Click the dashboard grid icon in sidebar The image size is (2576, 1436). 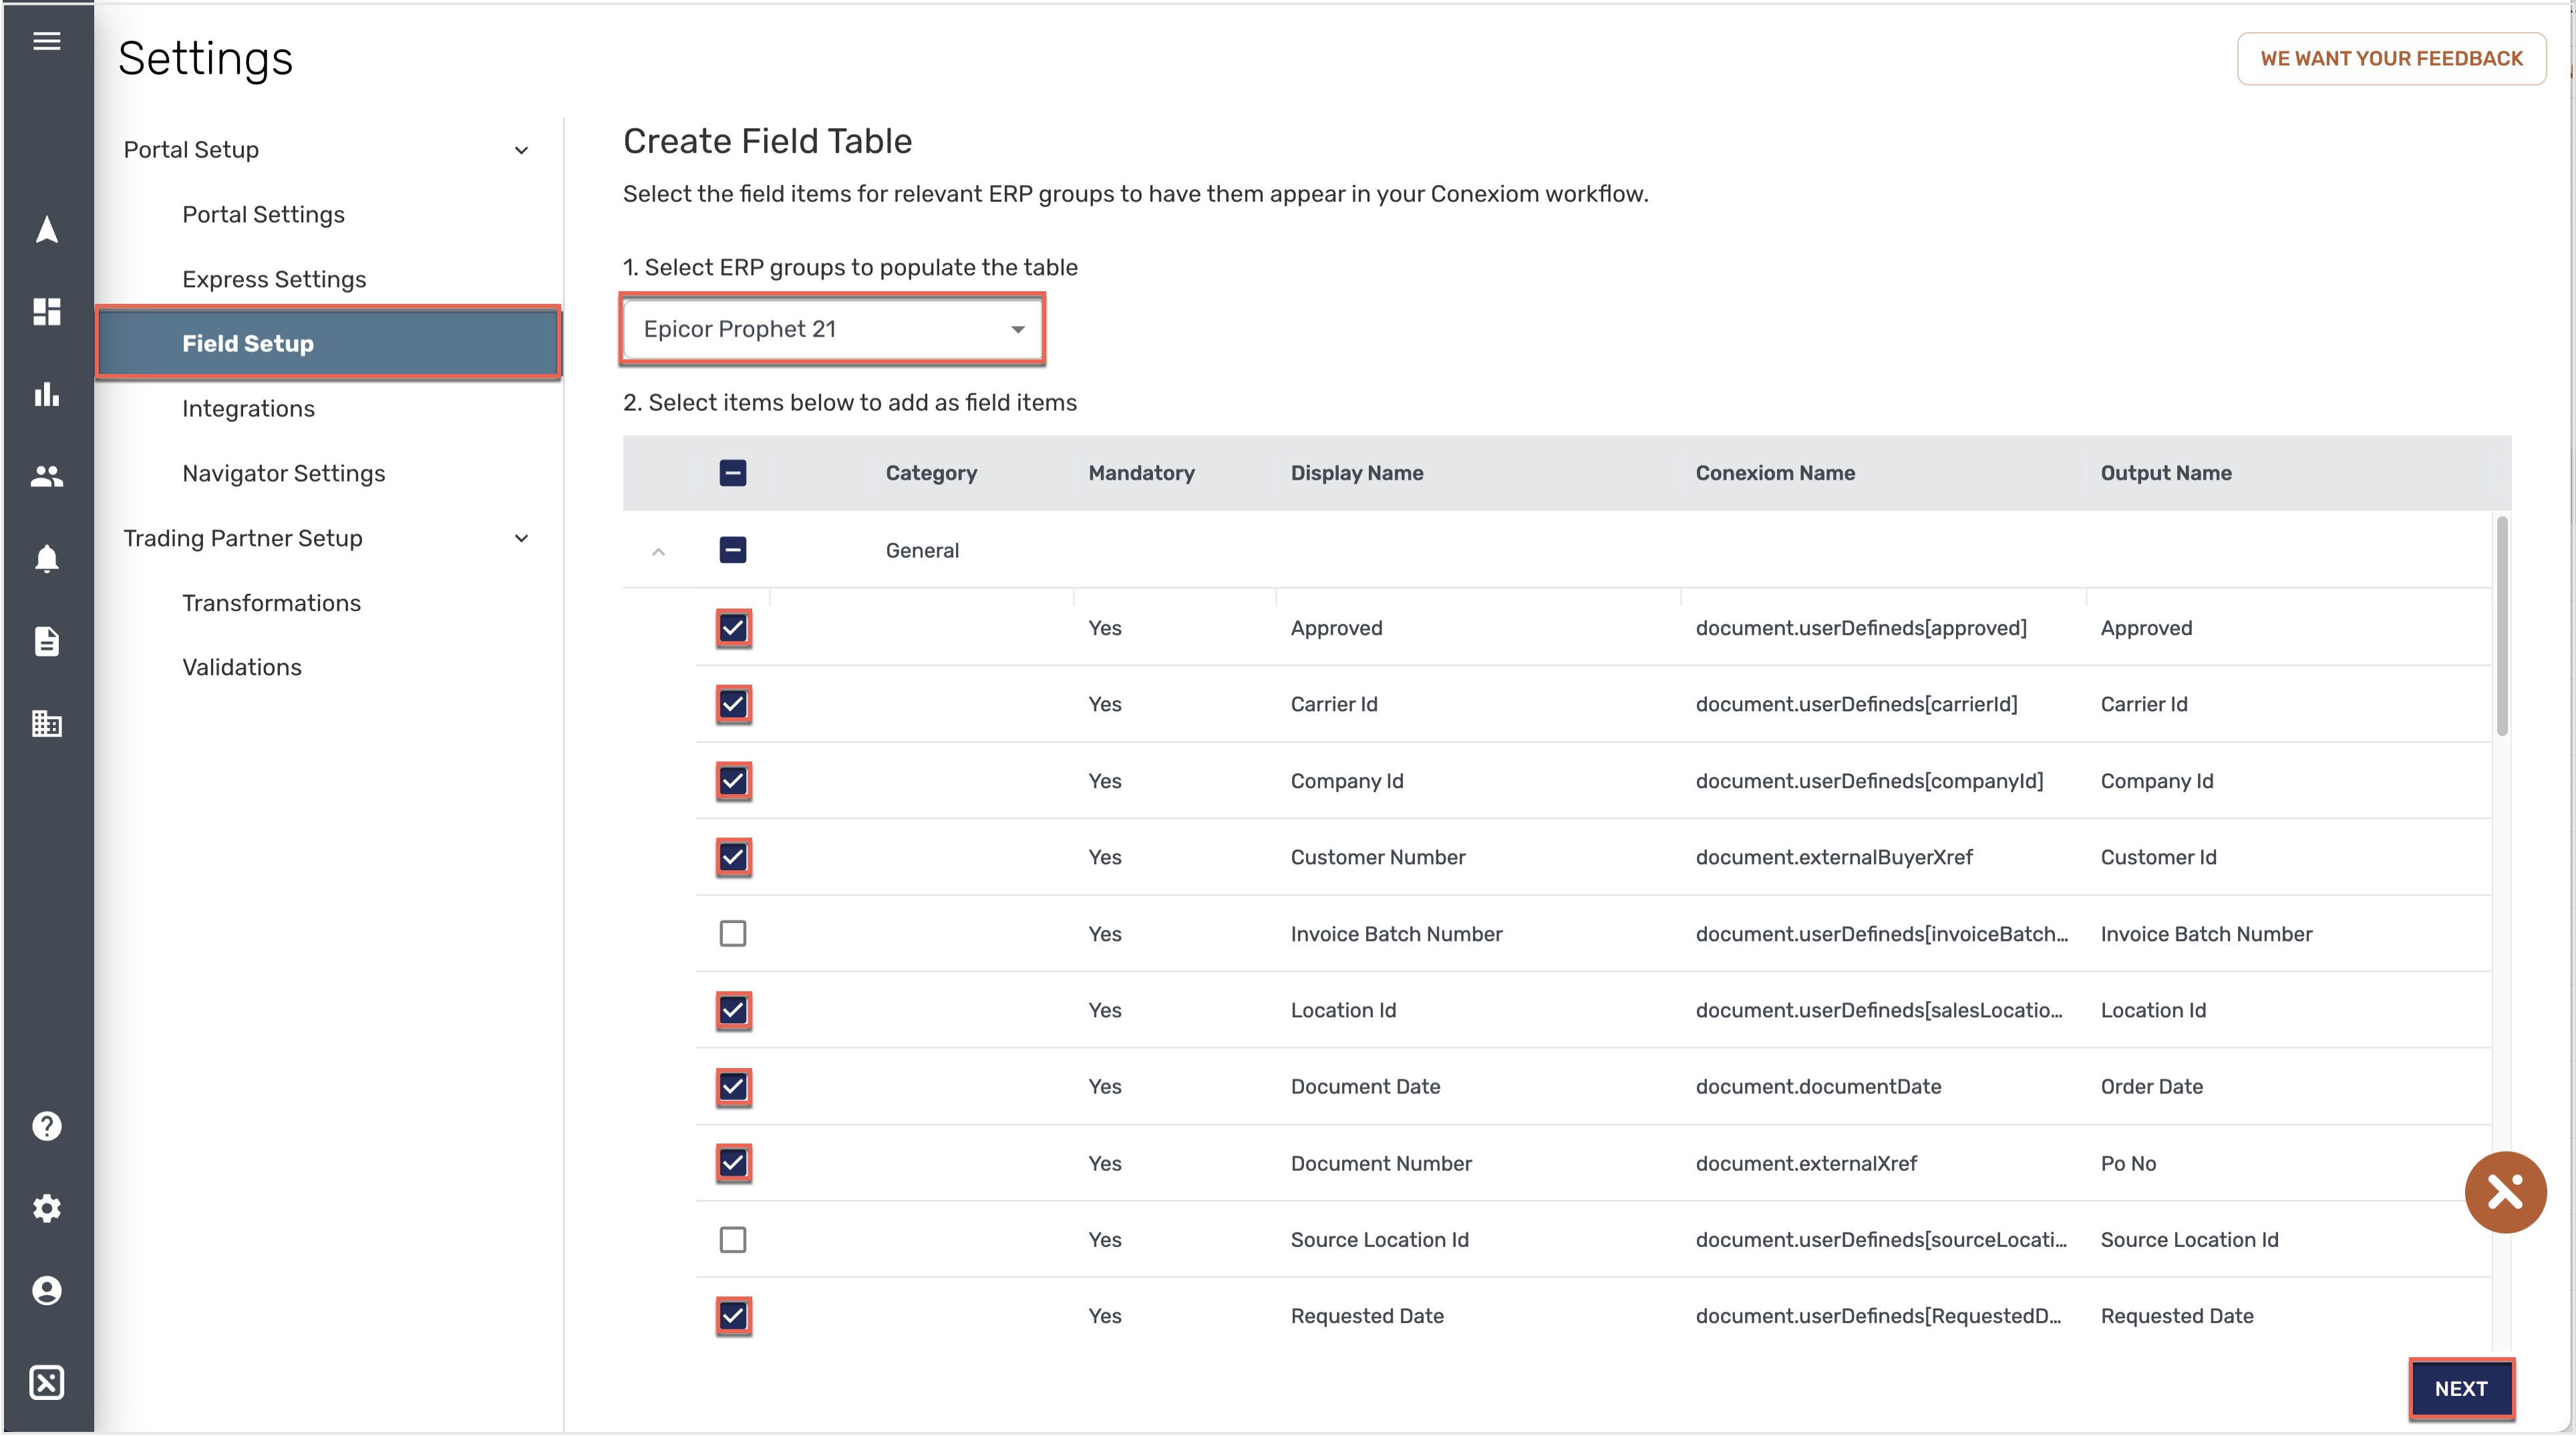click(x=46, y=312)
